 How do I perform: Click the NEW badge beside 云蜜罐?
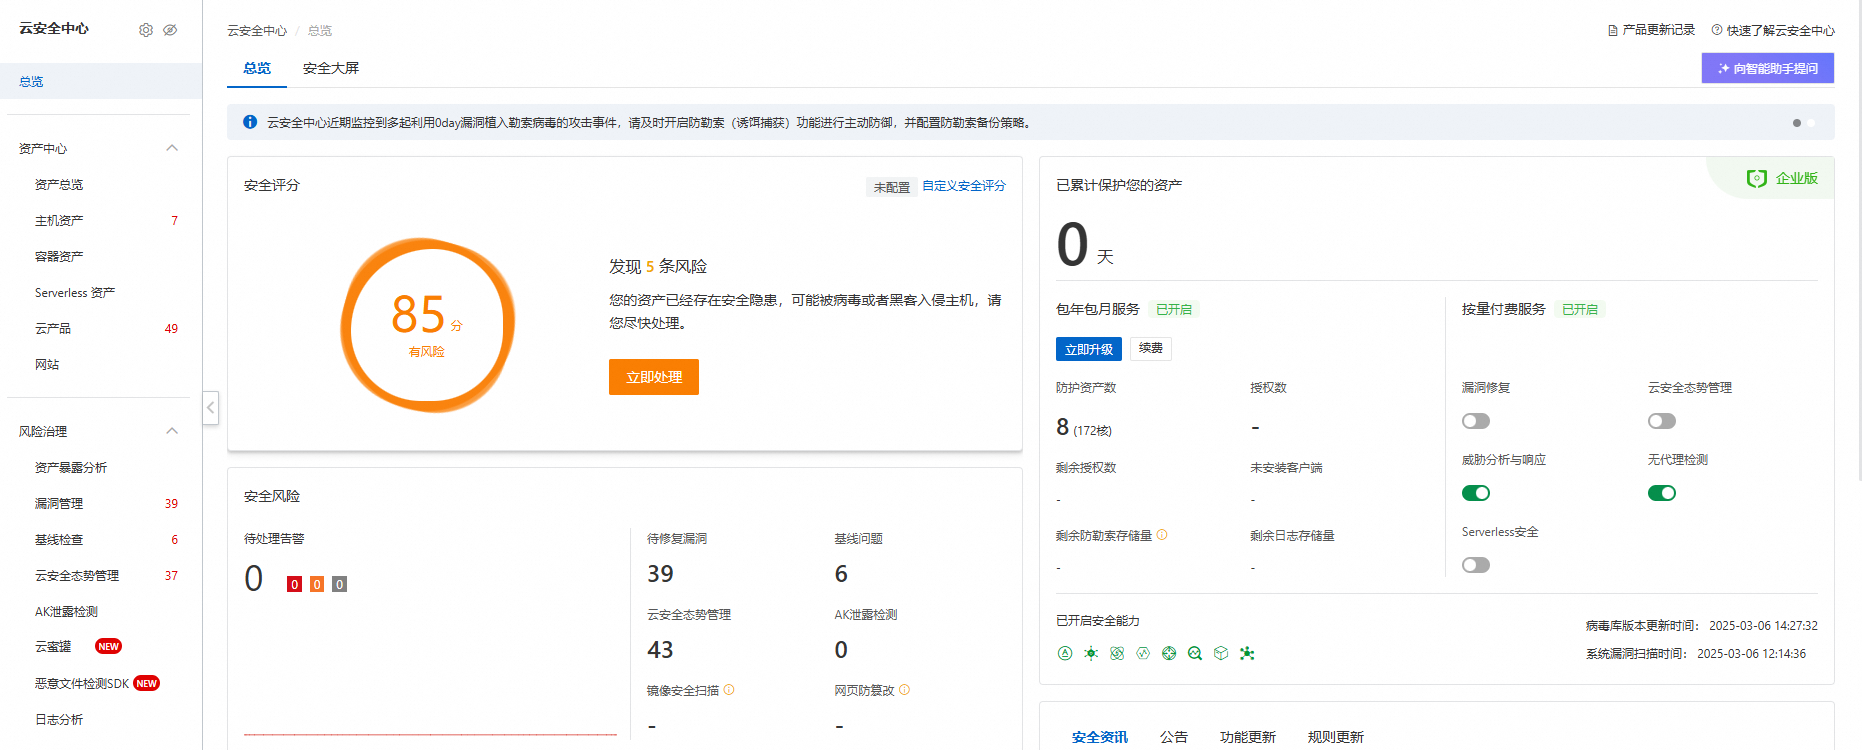[108, 647]
